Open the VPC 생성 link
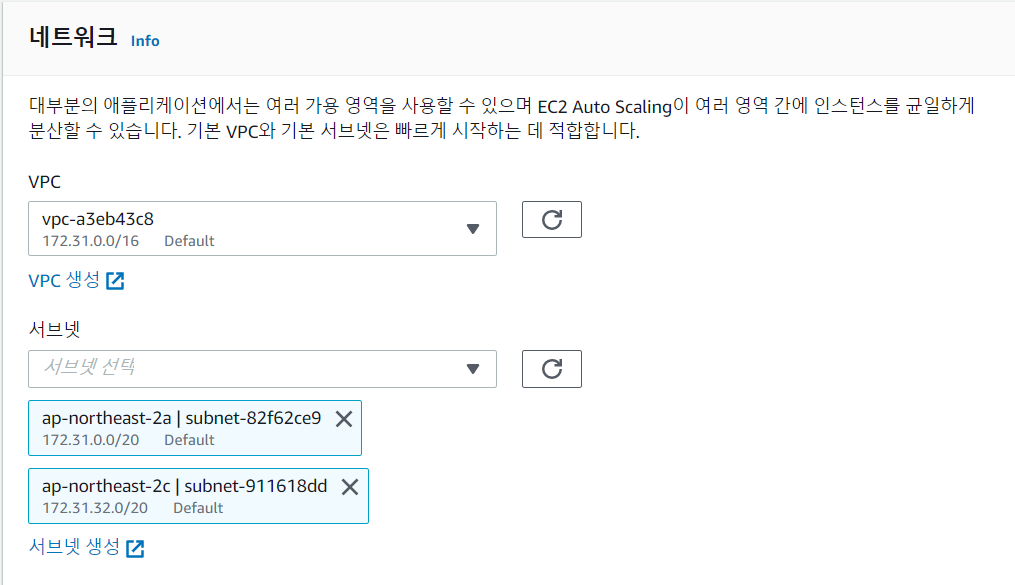This screenshot has height=585, width=1015. (64, 281)
